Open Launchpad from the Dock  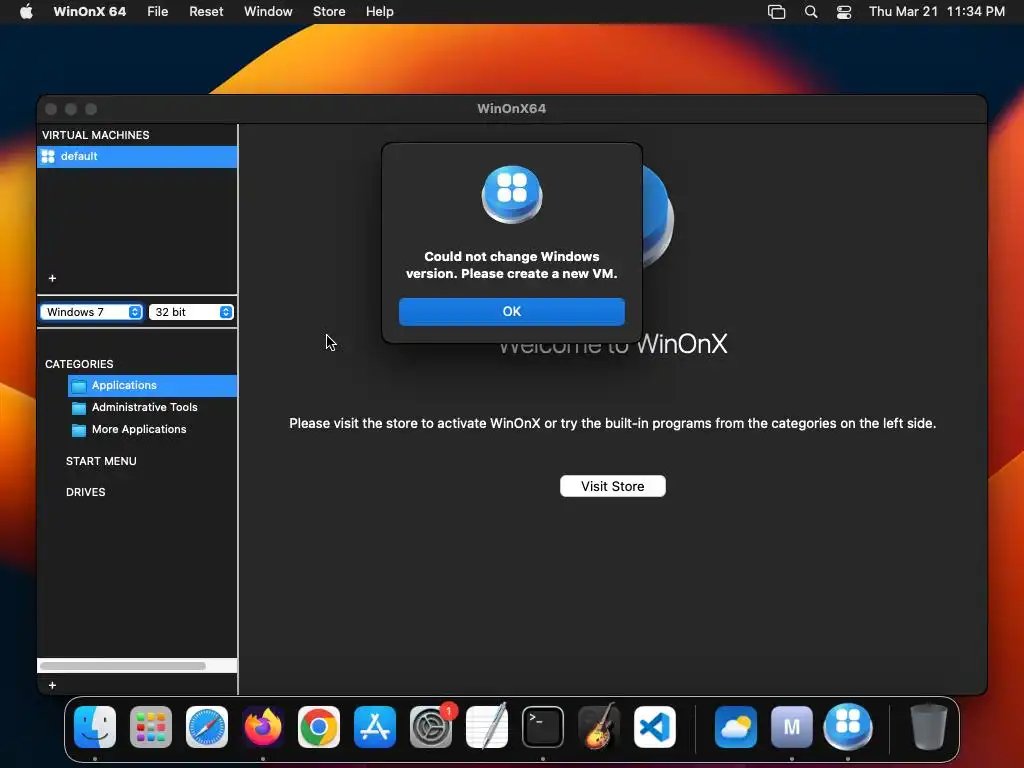[x=151, y=727]
